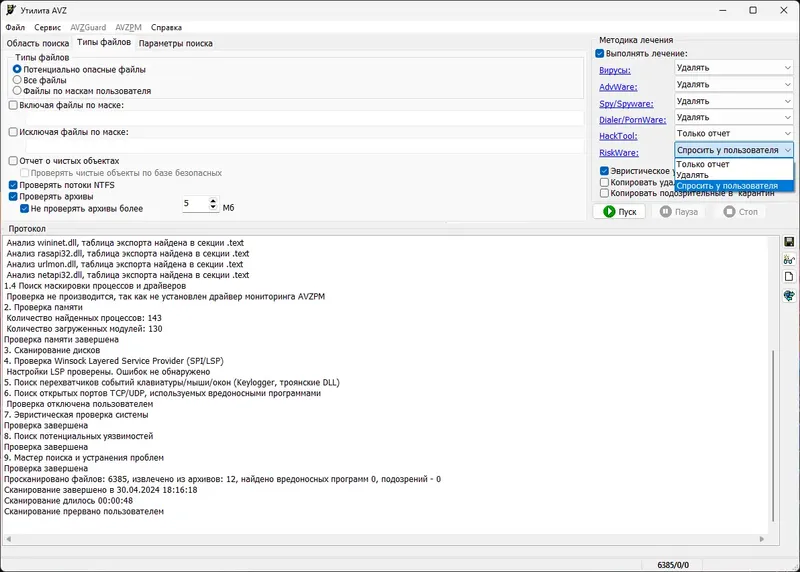Collapse the RiskWare dropdown combo box

click(x=734, y=150)
